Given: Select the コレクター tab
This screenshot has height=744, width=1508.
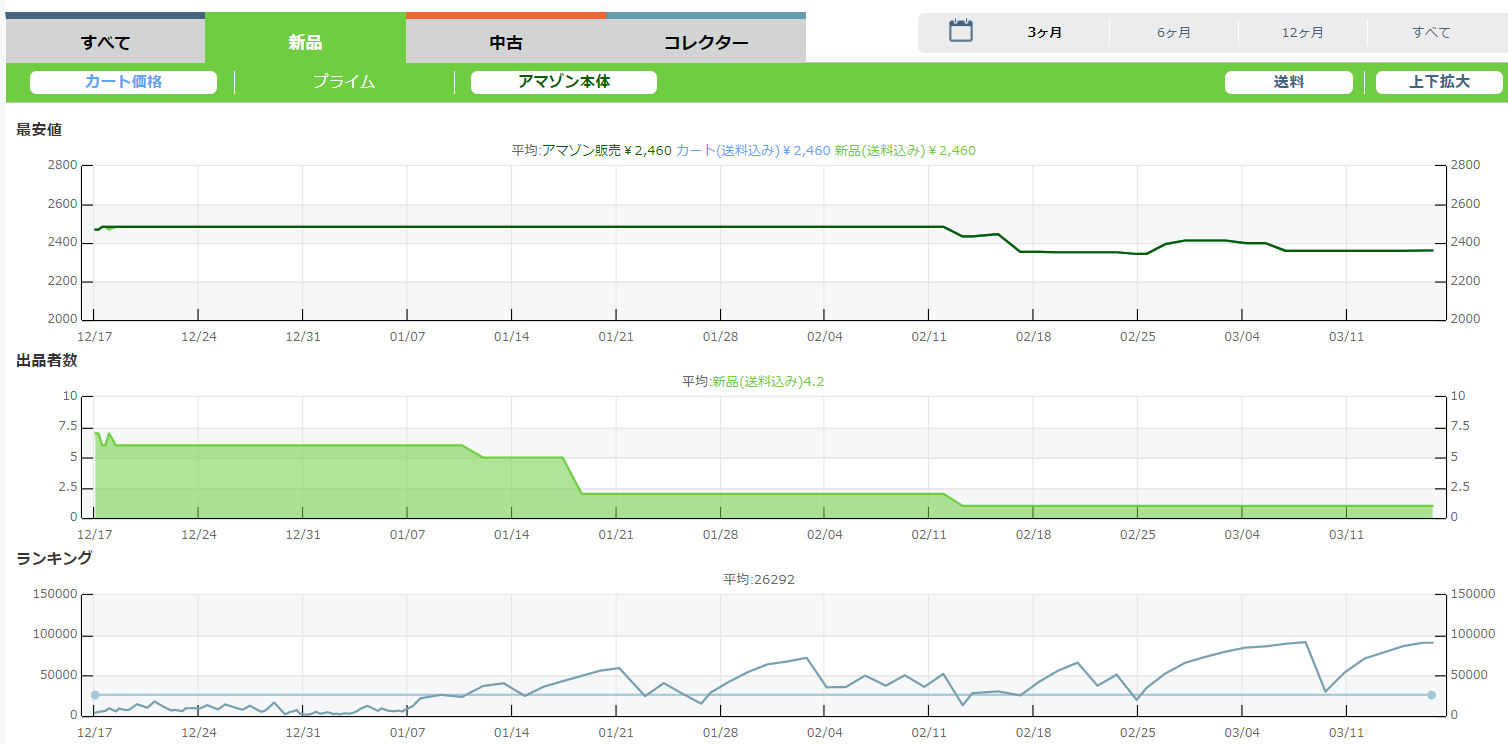Looking at the screenshot, I should click(705, 42).
